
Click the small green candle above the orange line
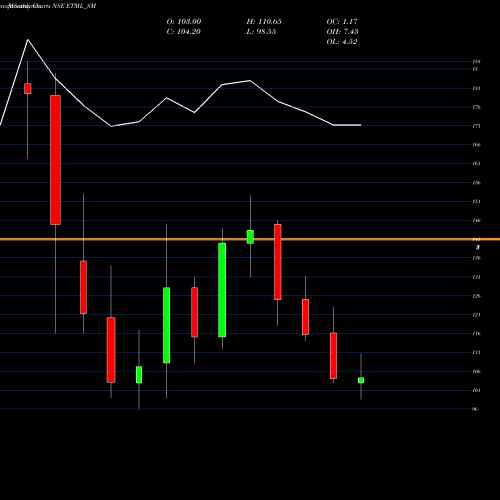[250, 237]
